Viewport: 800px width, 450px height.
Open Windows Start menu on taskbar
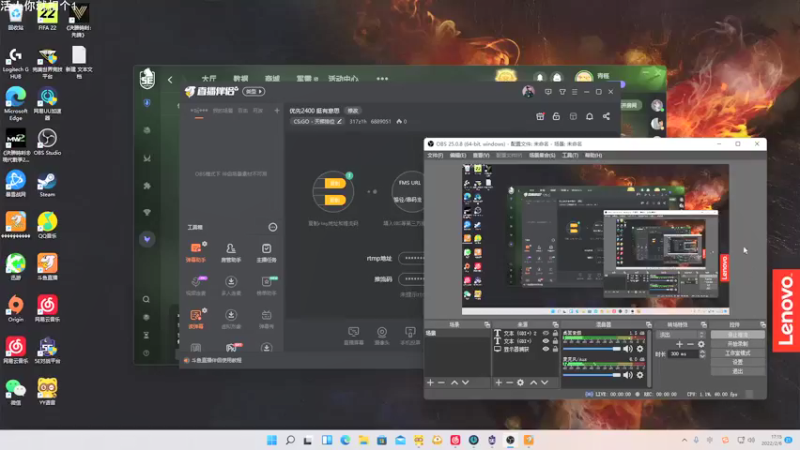pos(272,440)
